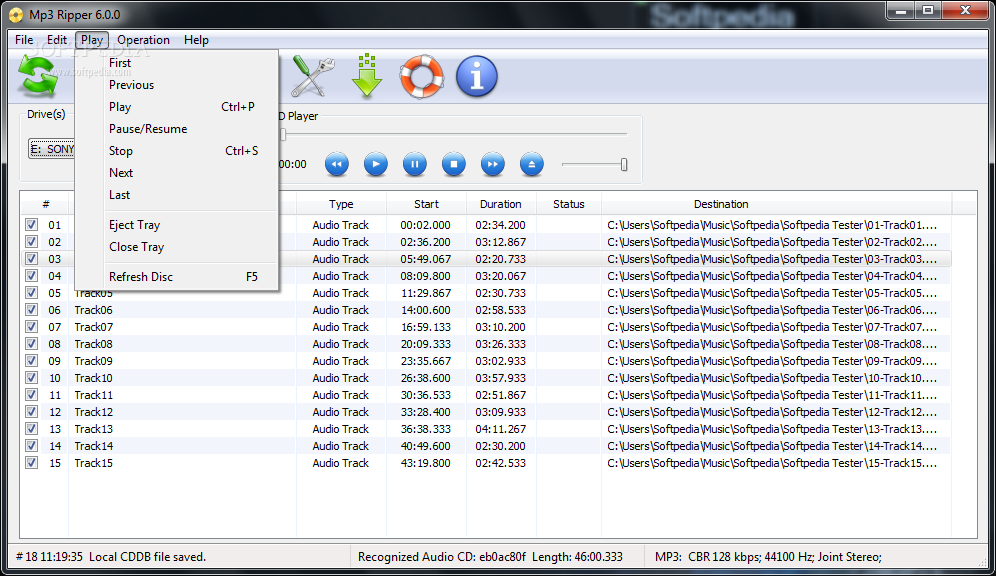Screen dimensions: 996x576
Task: Click the MP3 CBR 128 kbps status text
Action: (x=768, y=557)
